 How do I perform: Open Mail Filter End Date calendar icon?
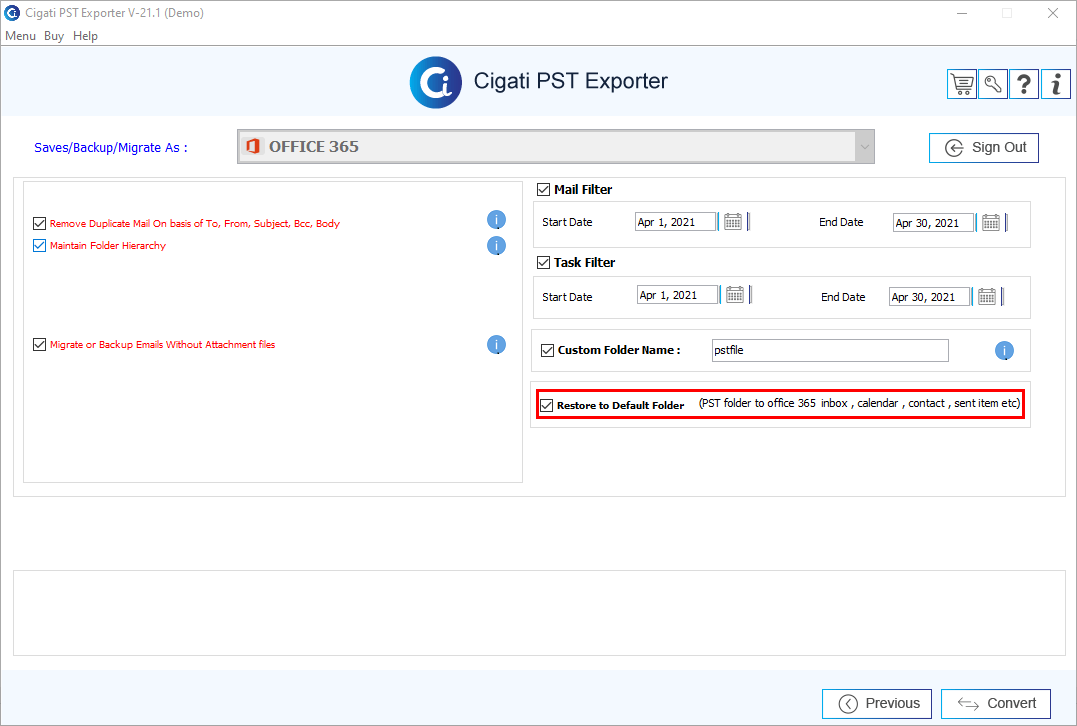tap(990, 223)
